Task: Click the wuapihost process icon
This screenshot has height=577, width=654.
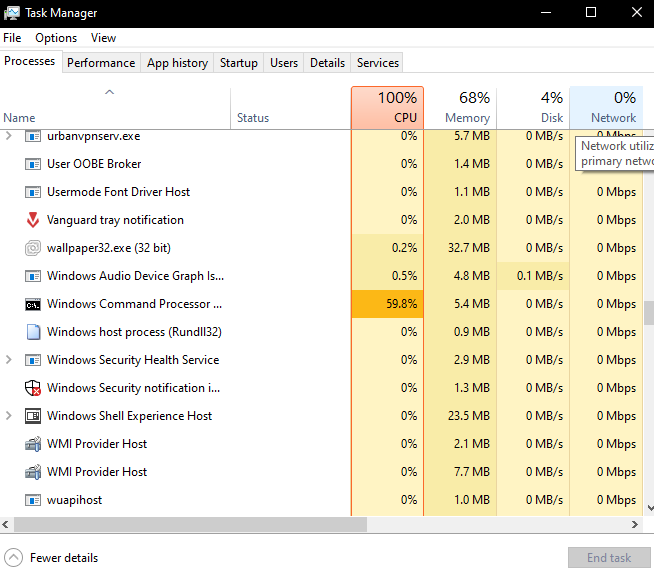Action: pyautogui.click(x=33, y=500)
